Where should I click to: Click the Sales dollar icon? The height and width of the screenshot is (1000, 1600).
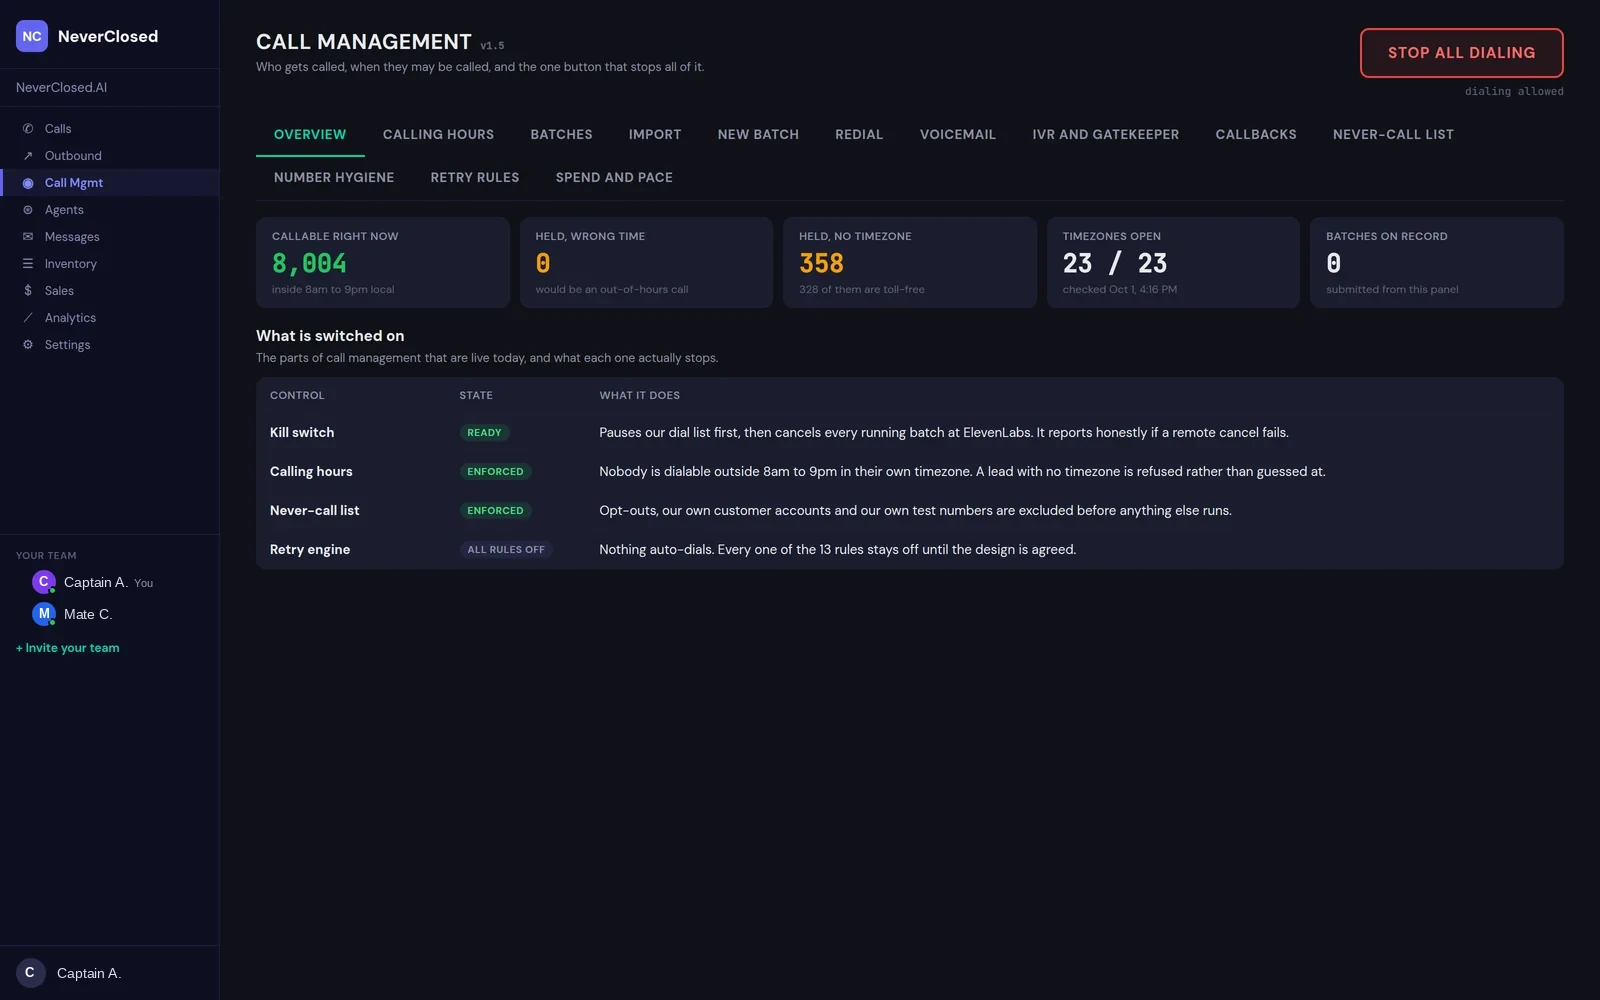(x=28, y=291)
